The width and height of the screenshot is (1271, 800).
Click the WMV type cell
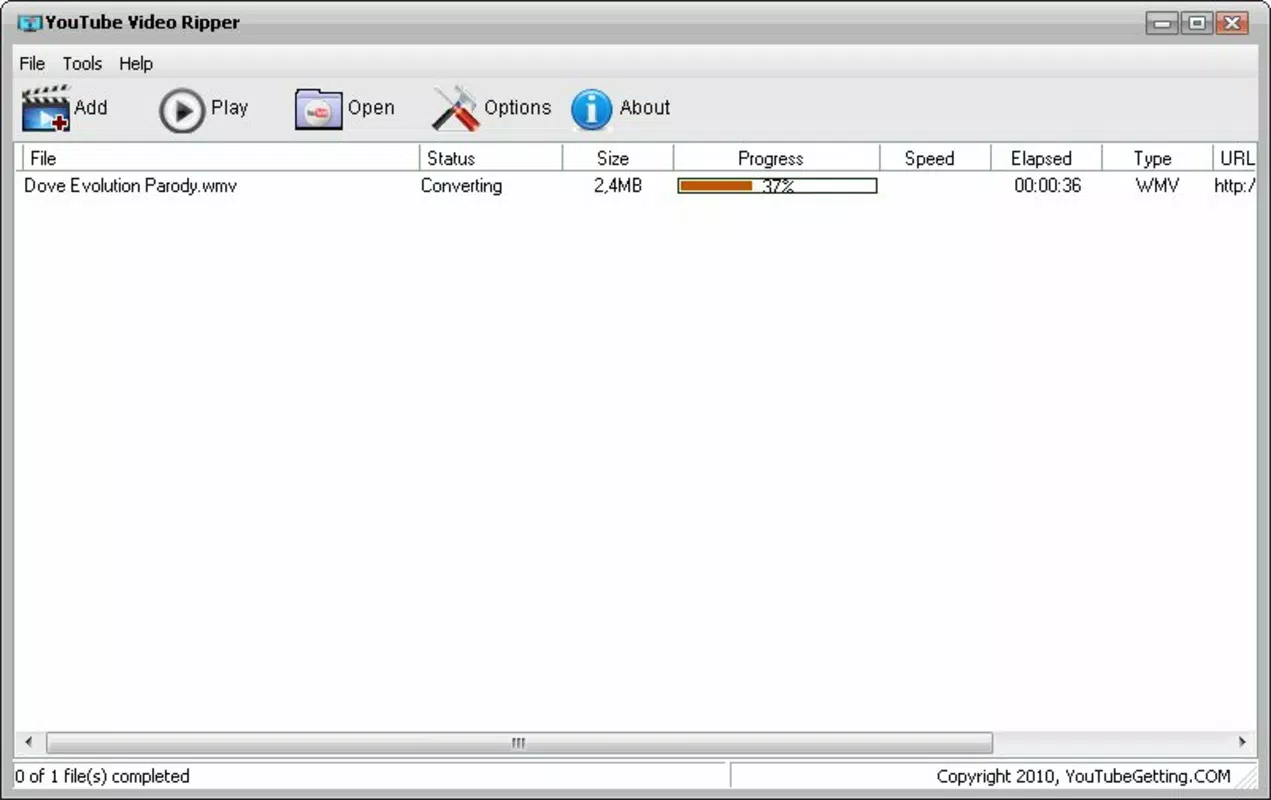point(1157,186)
